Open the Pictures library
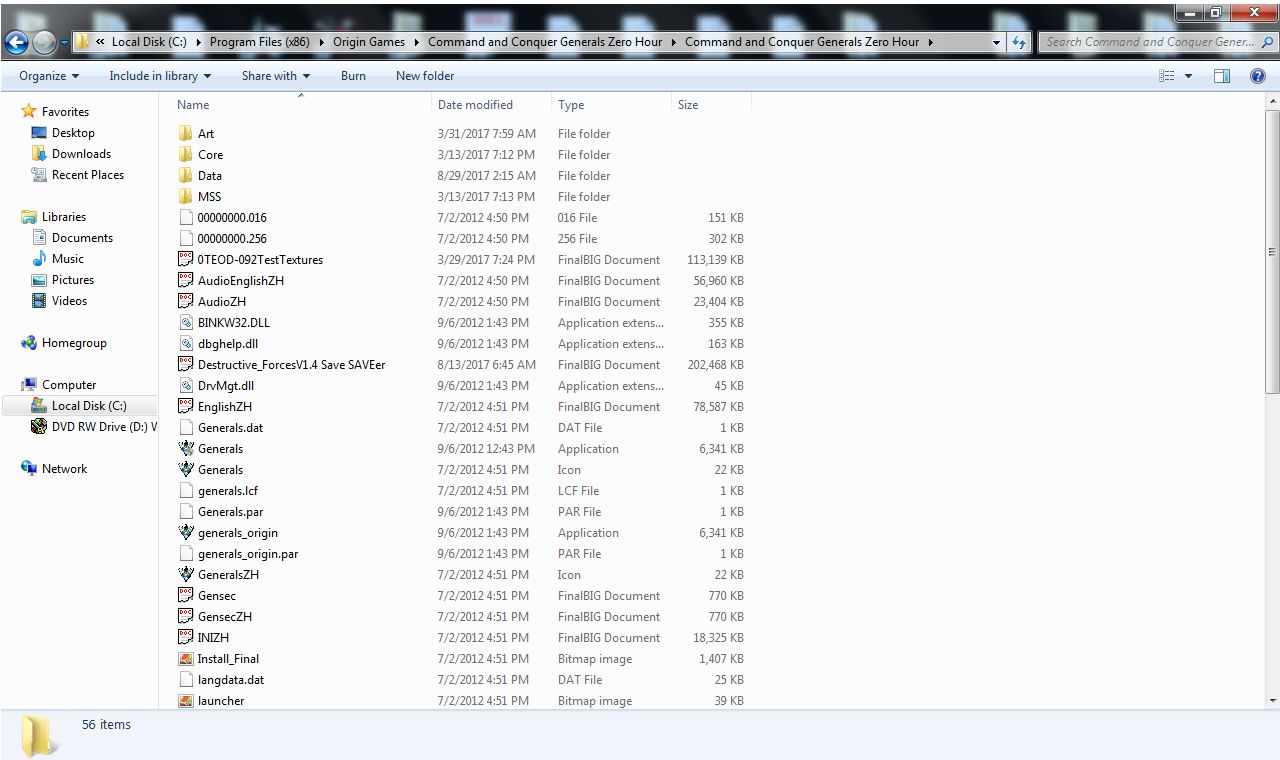 tap(73, 280)
